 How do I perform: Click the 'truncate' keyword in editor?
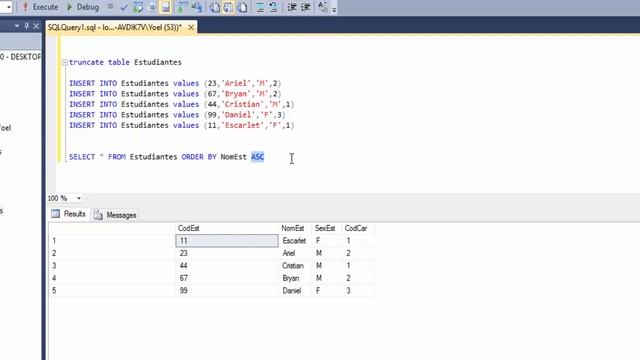(86, 62)
